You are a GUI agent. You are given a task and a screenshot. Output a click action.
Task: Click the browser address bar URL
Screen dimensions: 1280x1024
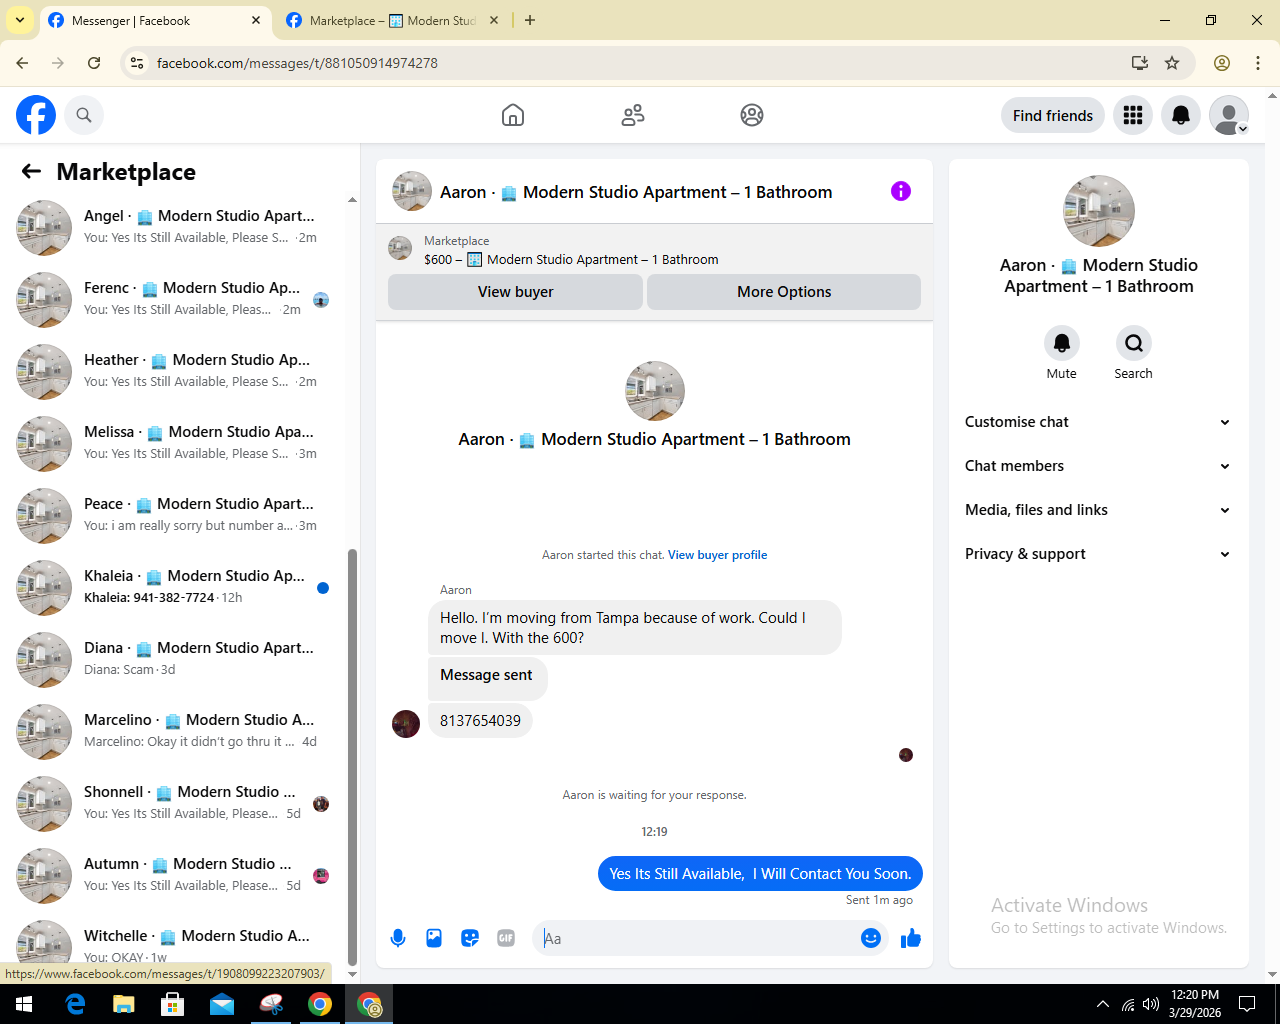click(297, 63)
